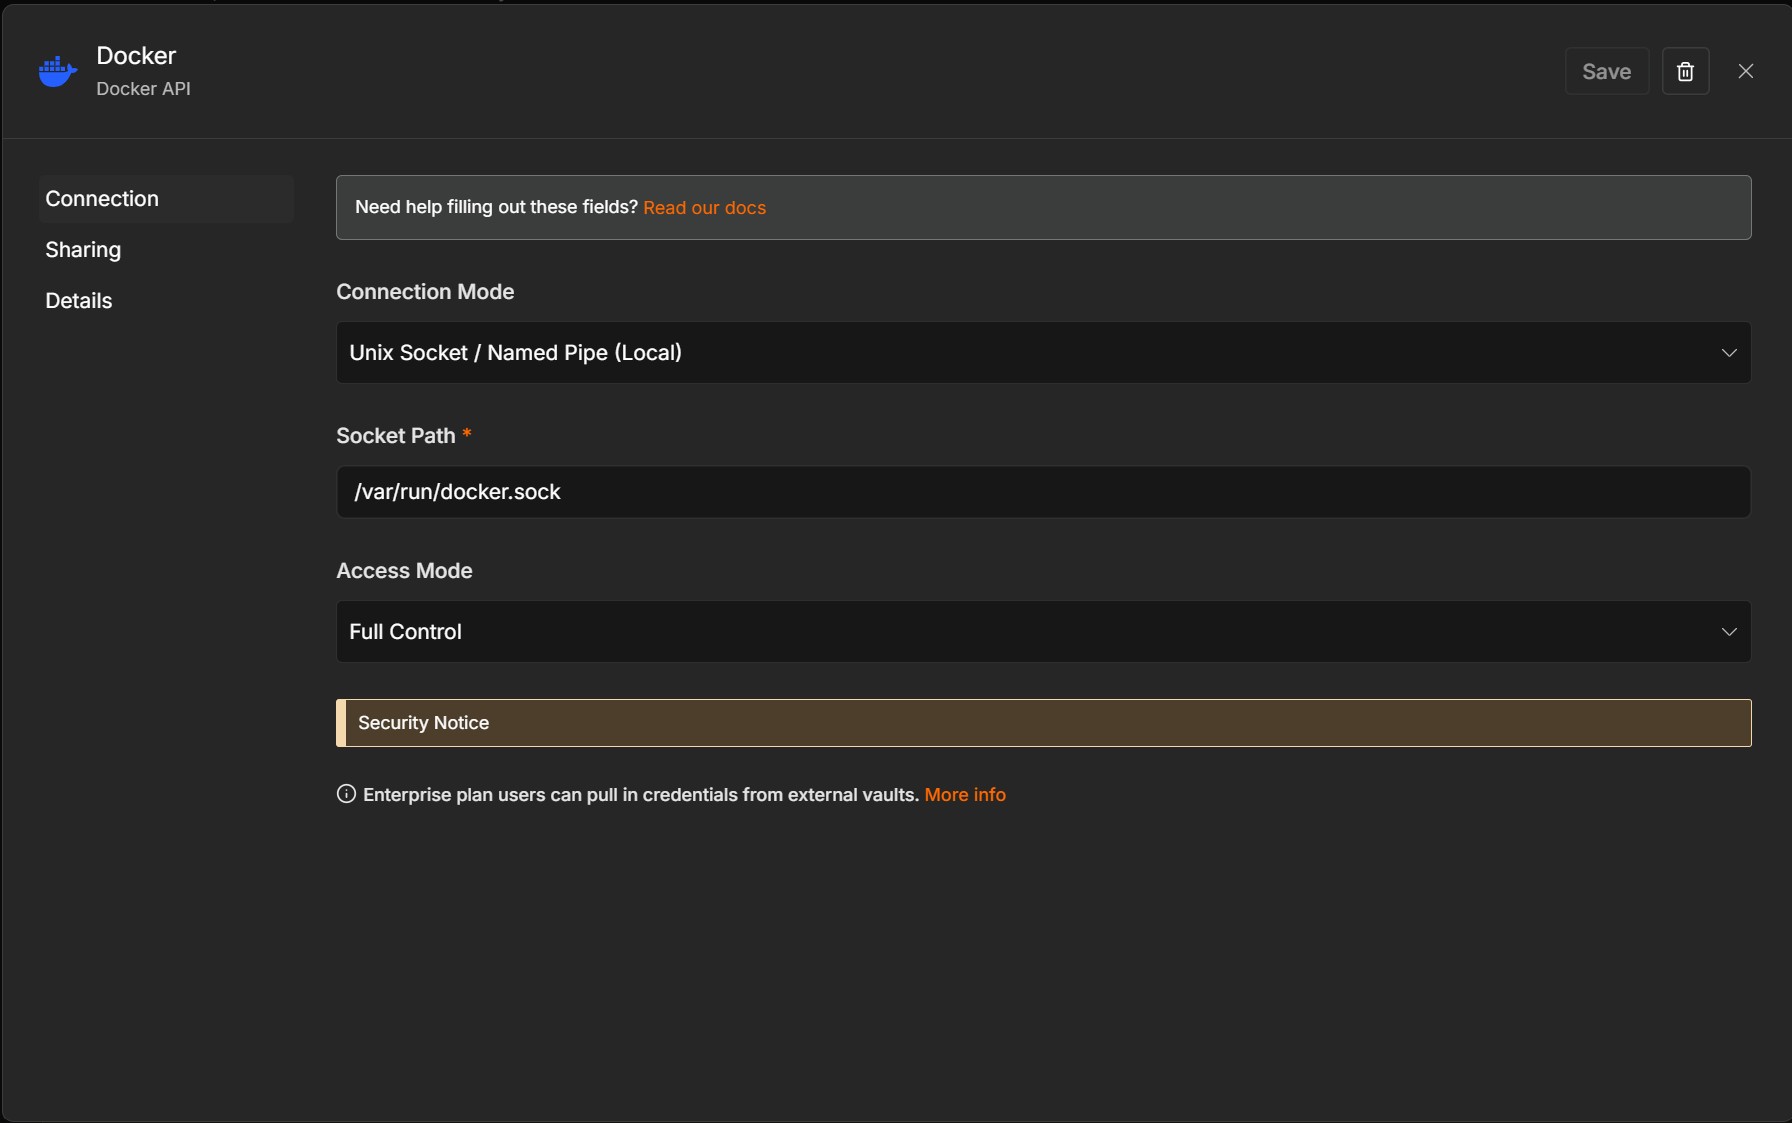Open the Full Control access dropdown
Image resolution: width=1792 pixels, height=1123 pixels.
[1043, 631]
